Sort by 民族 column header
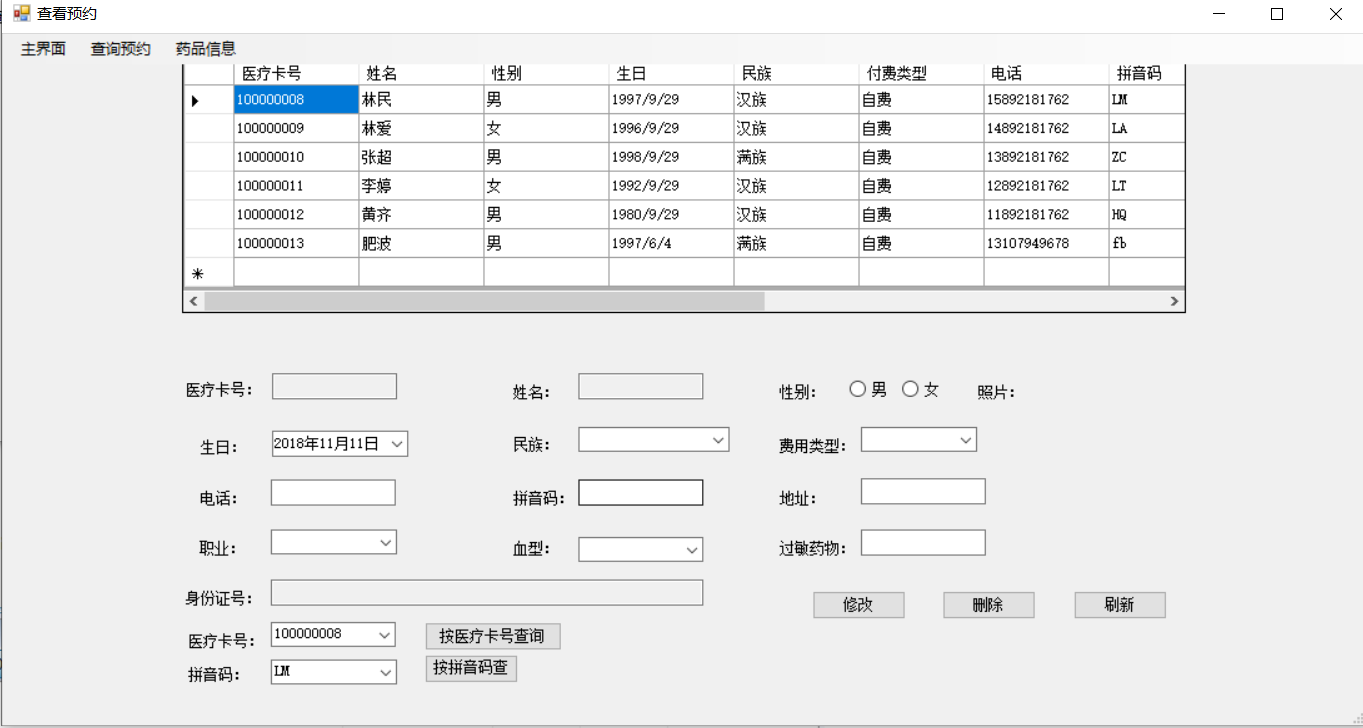 pos(796,74)
